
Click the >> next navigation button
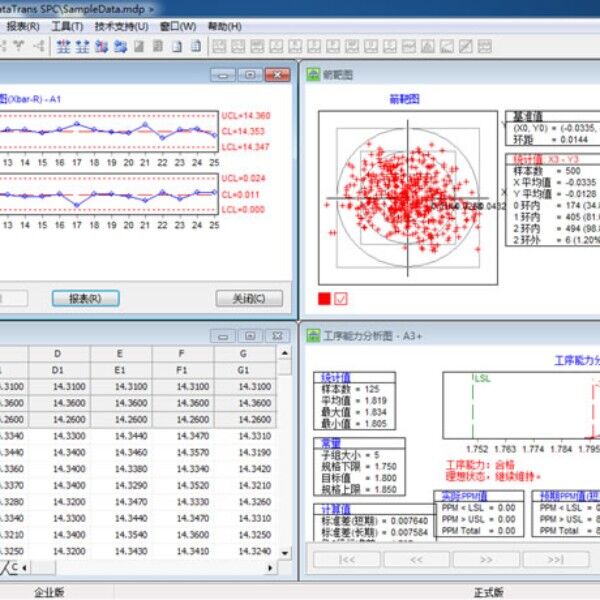pyautogui.click(x=486, y=559)
